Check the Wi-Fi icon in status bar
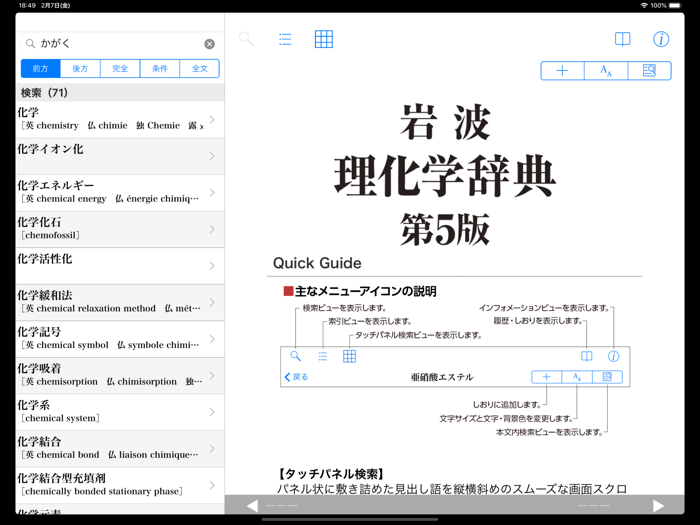The image size is (700, 525). pyautogui.click(x=644, y=5)
